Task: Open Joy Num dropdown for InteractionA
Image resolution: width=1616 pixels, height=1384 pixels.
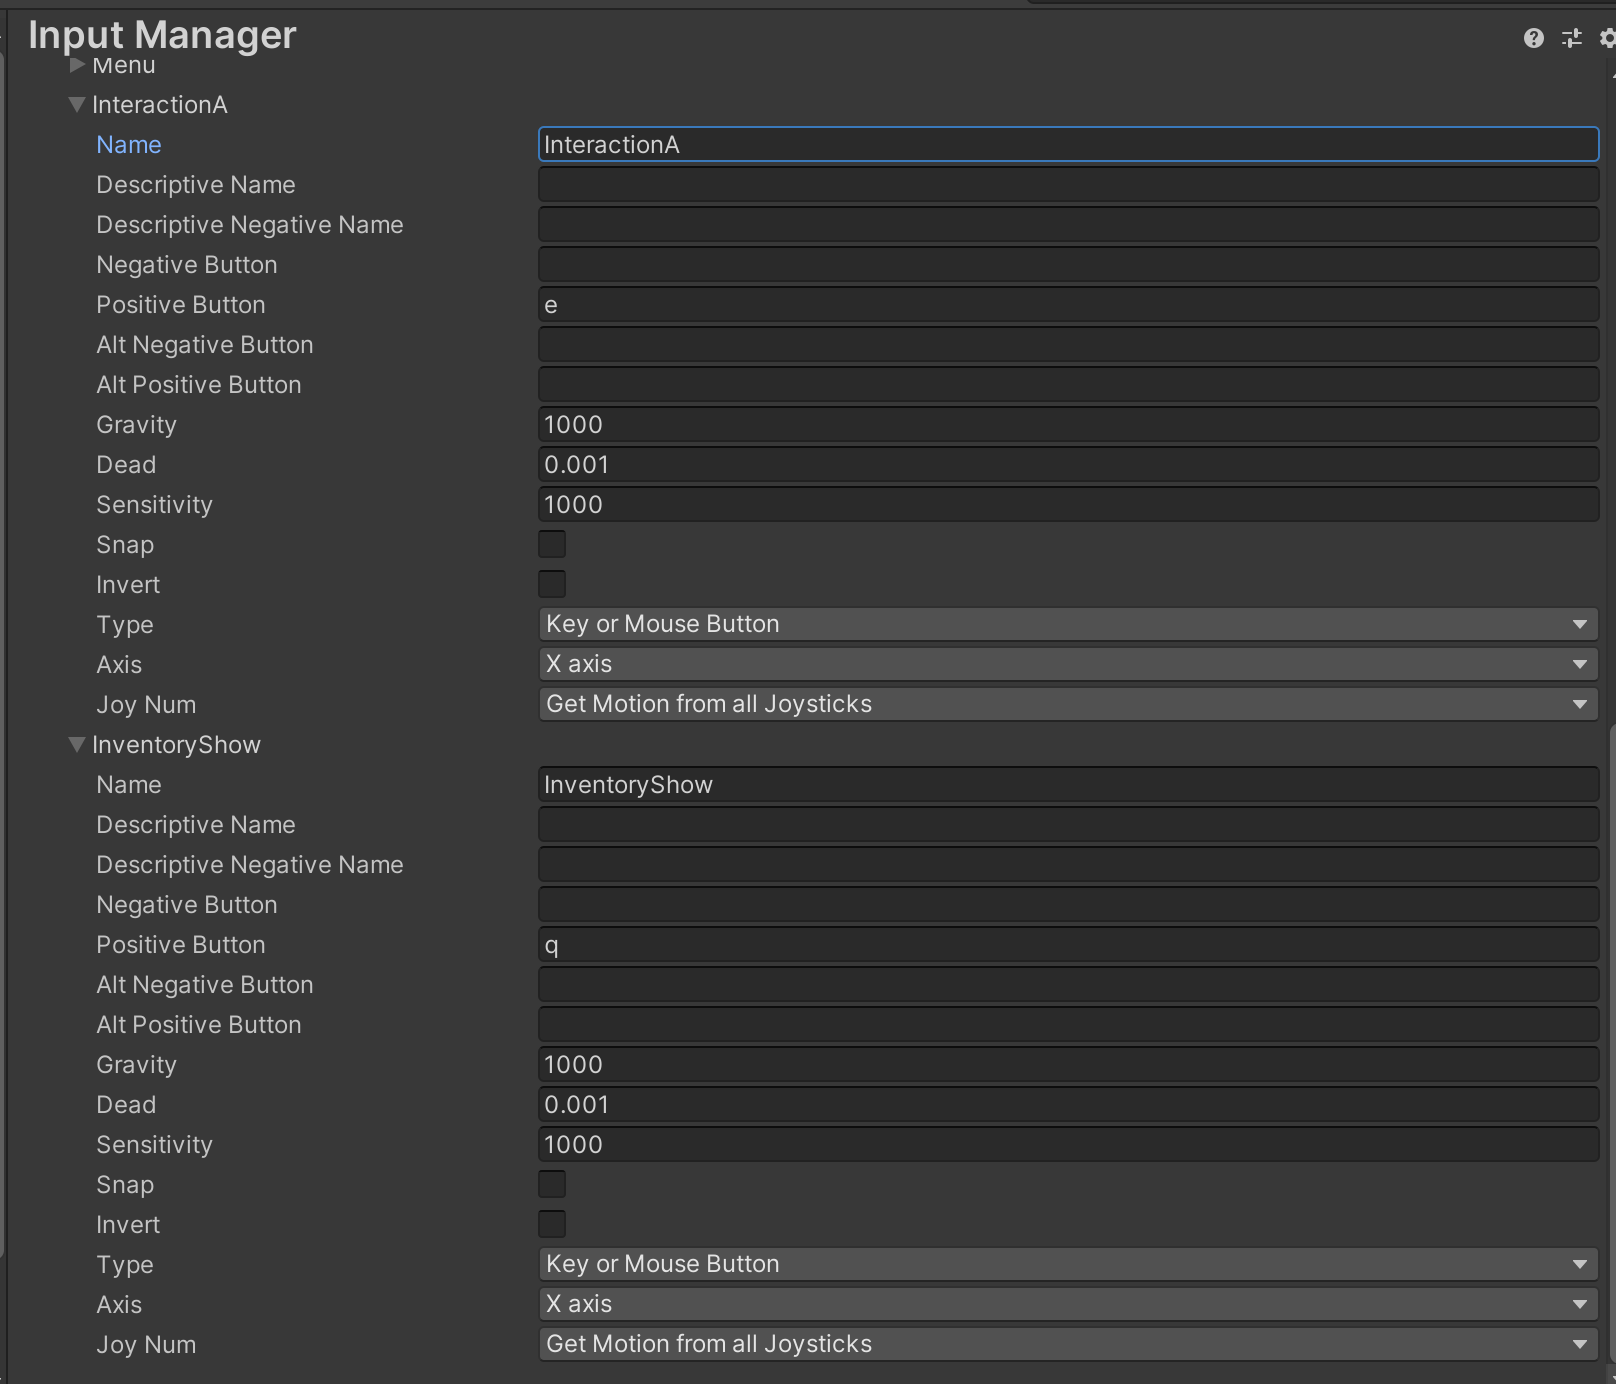Action: coord(1068,704)
